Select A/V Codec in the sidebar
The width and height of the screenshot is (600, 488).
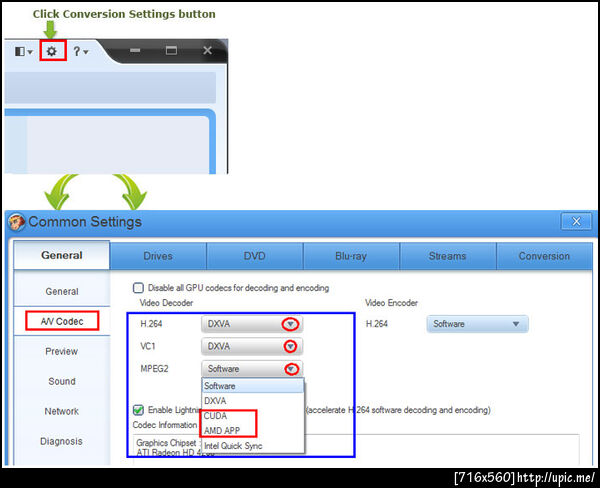(62, 321)
